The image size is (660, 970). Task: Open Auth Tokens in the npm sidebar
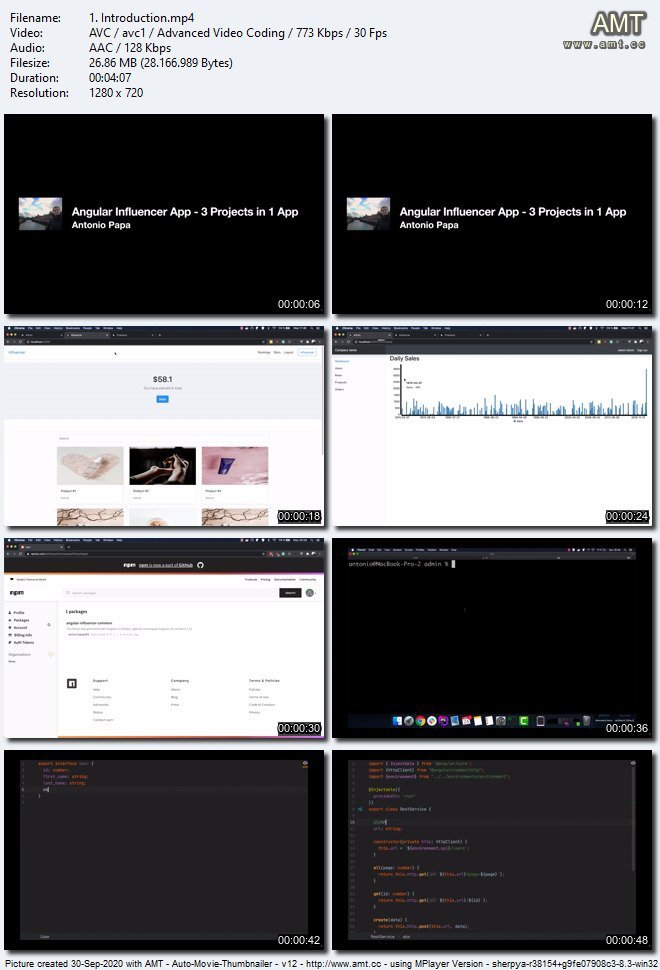[21, 642]
